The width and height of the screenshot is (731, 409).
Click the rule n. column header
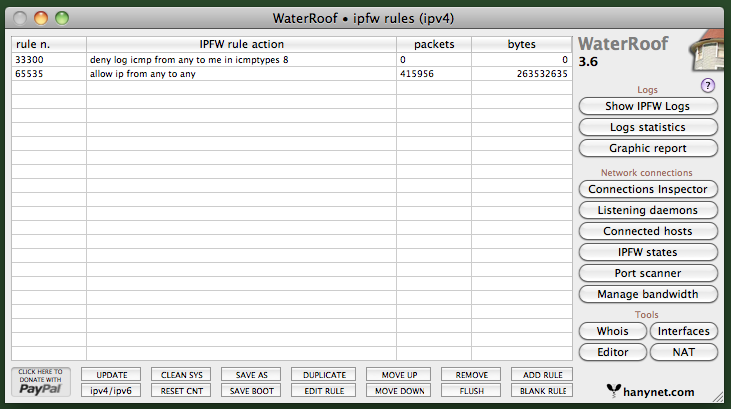[x=49, y=44]
